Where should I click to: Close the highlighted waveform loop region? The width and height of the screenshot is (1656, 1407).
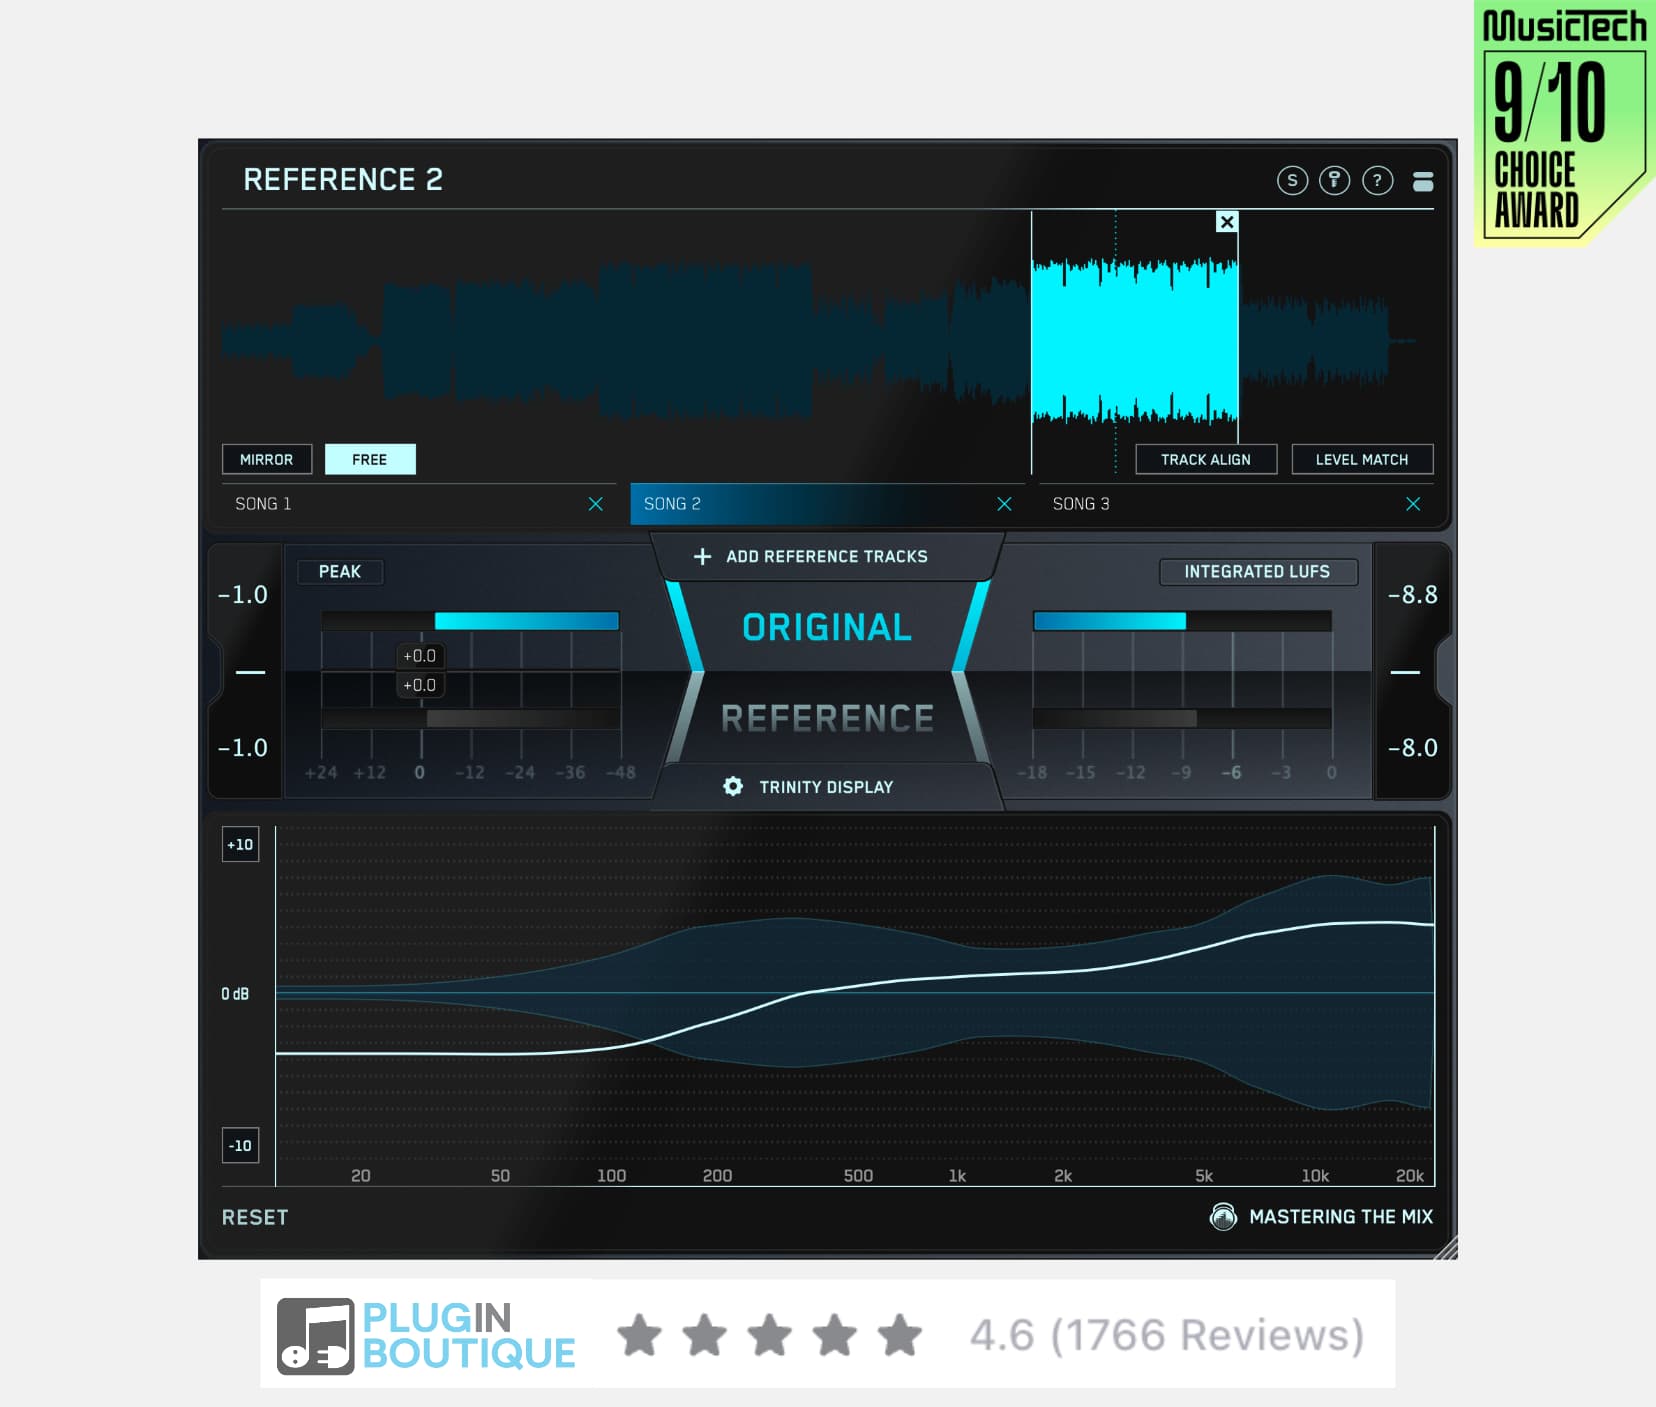pos(1227,222)
